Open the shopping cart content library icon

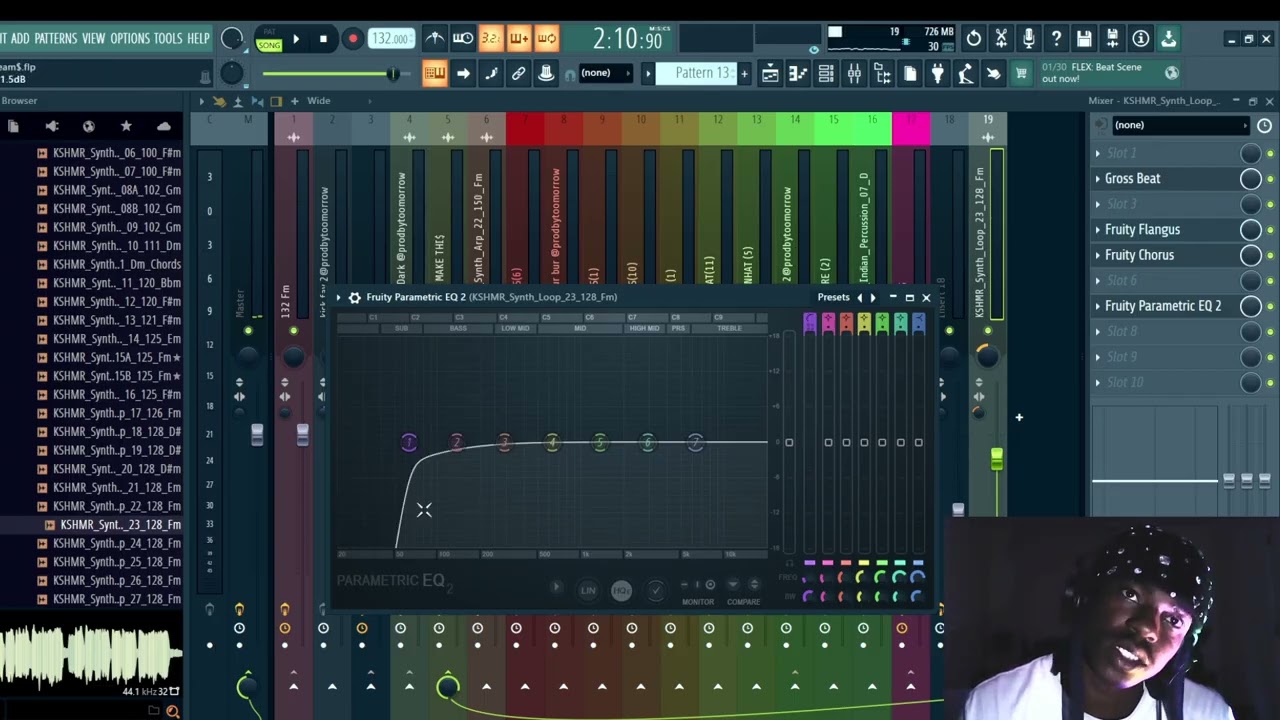1021,73
